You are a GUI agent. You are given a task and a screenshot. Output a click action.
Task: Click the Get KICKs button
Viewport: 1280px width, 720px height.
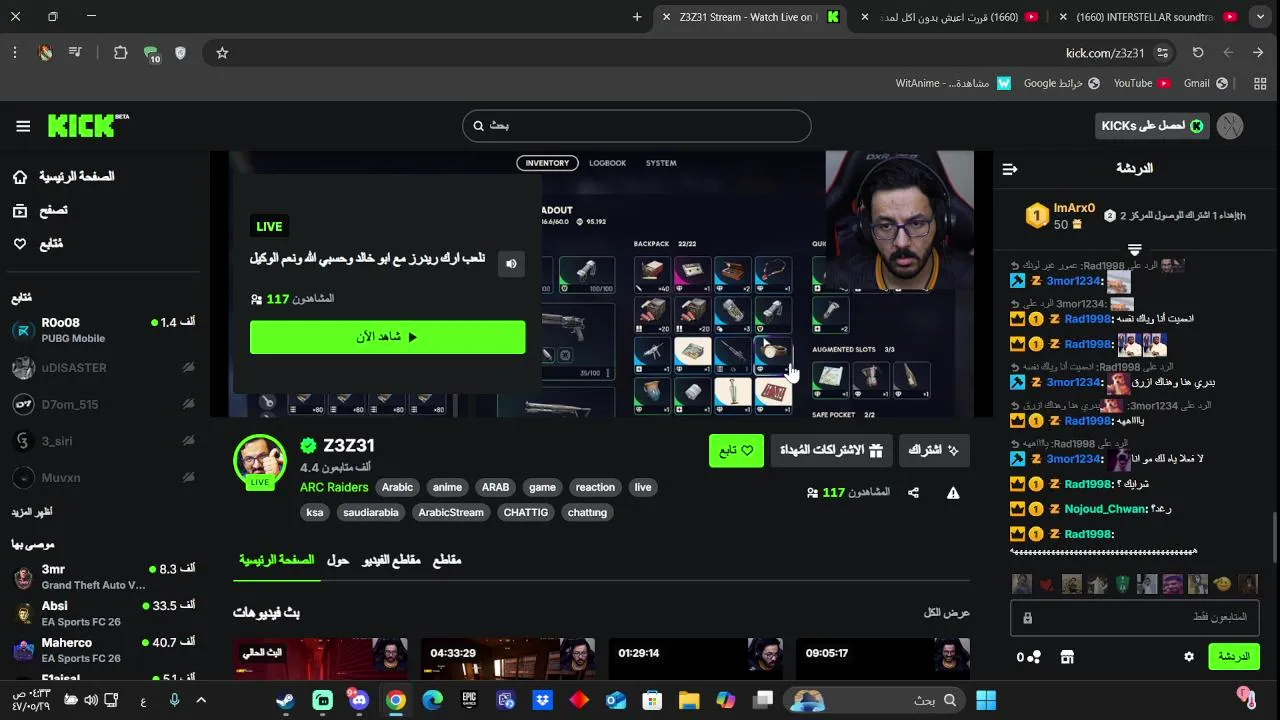[x=1151, y=126]
